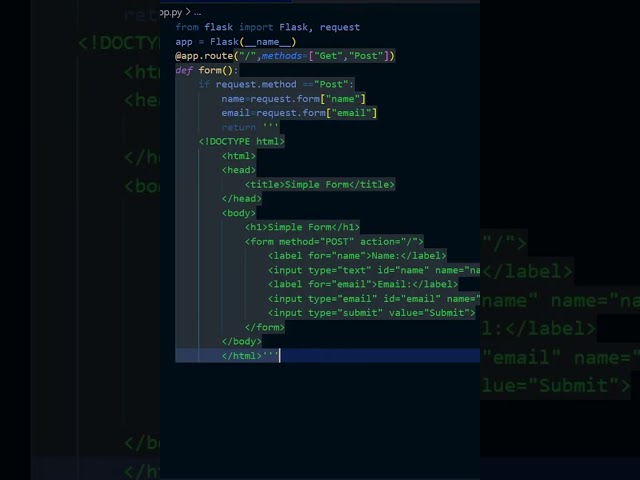Click the '<input type="submit" value="Submit">' line
This screenshot has width=640, height=480.
[371, 313]
